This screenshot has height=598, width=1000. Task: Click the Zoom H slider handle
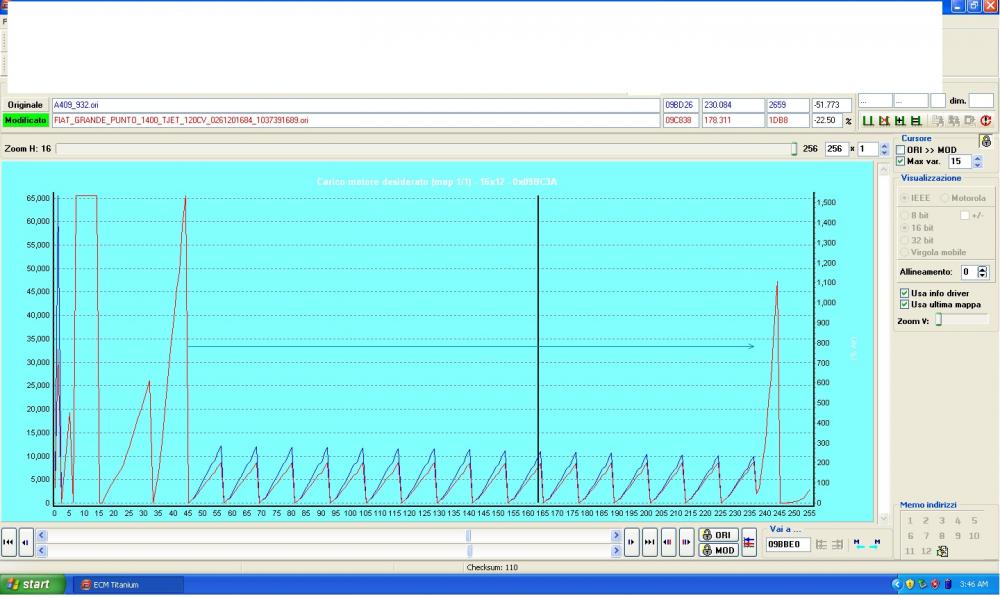coord(794,149)
